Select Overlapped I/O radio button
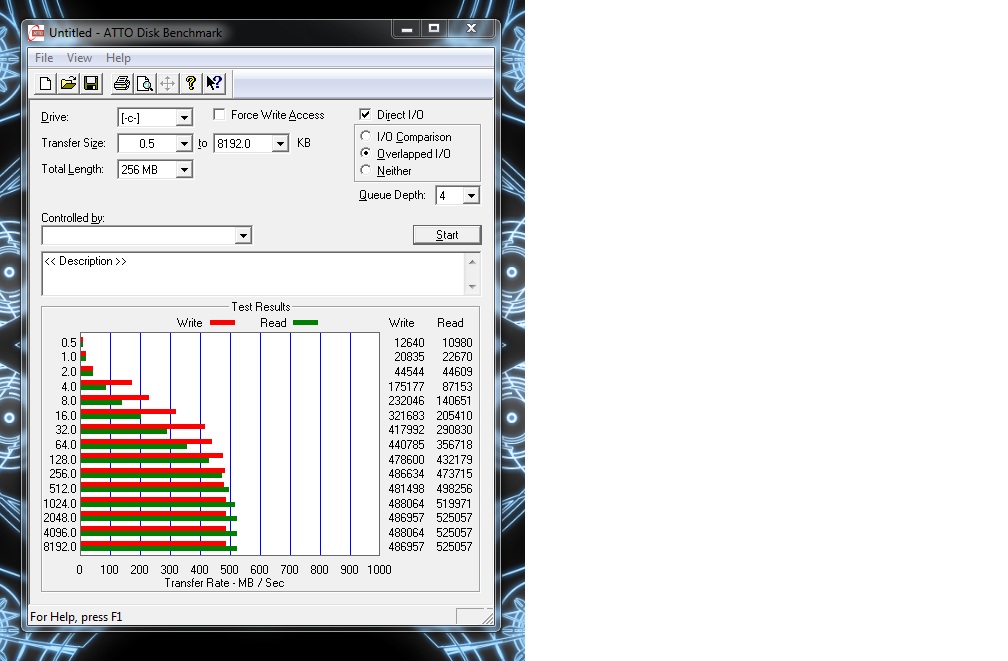This screenshot has width=1008, height=661. pyautogui.click(x=366, y=153)
